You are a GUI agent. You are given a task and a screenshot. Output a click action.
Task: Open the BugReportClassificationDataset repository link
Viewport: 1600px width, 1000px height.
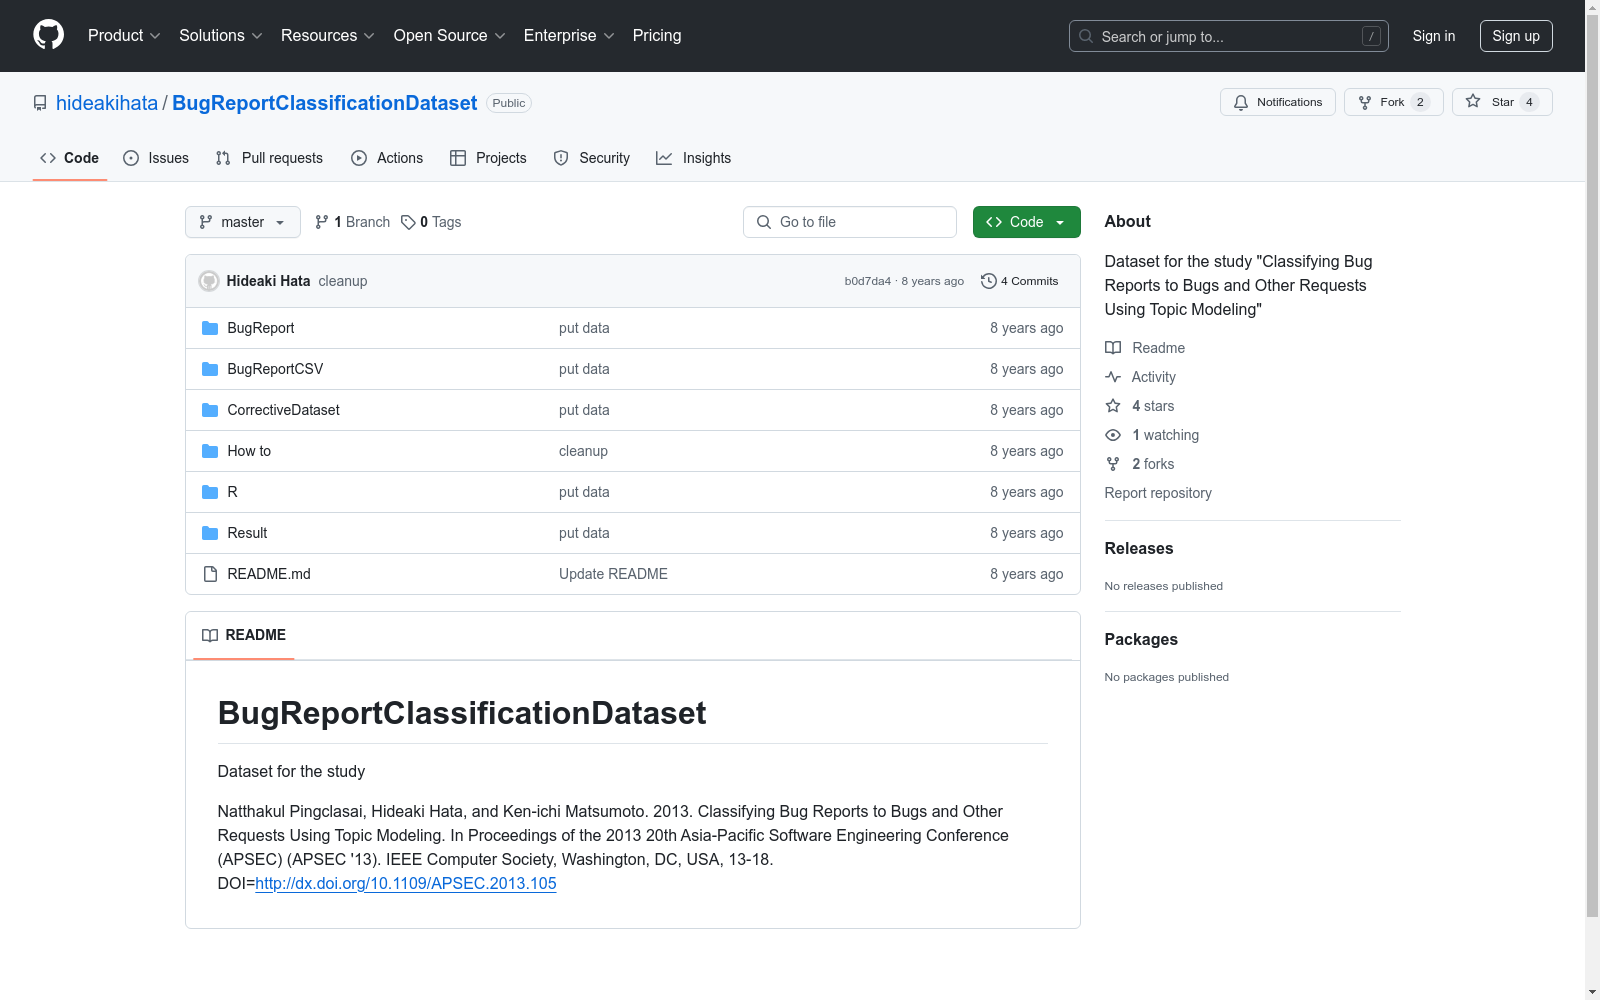coord(325,103)
